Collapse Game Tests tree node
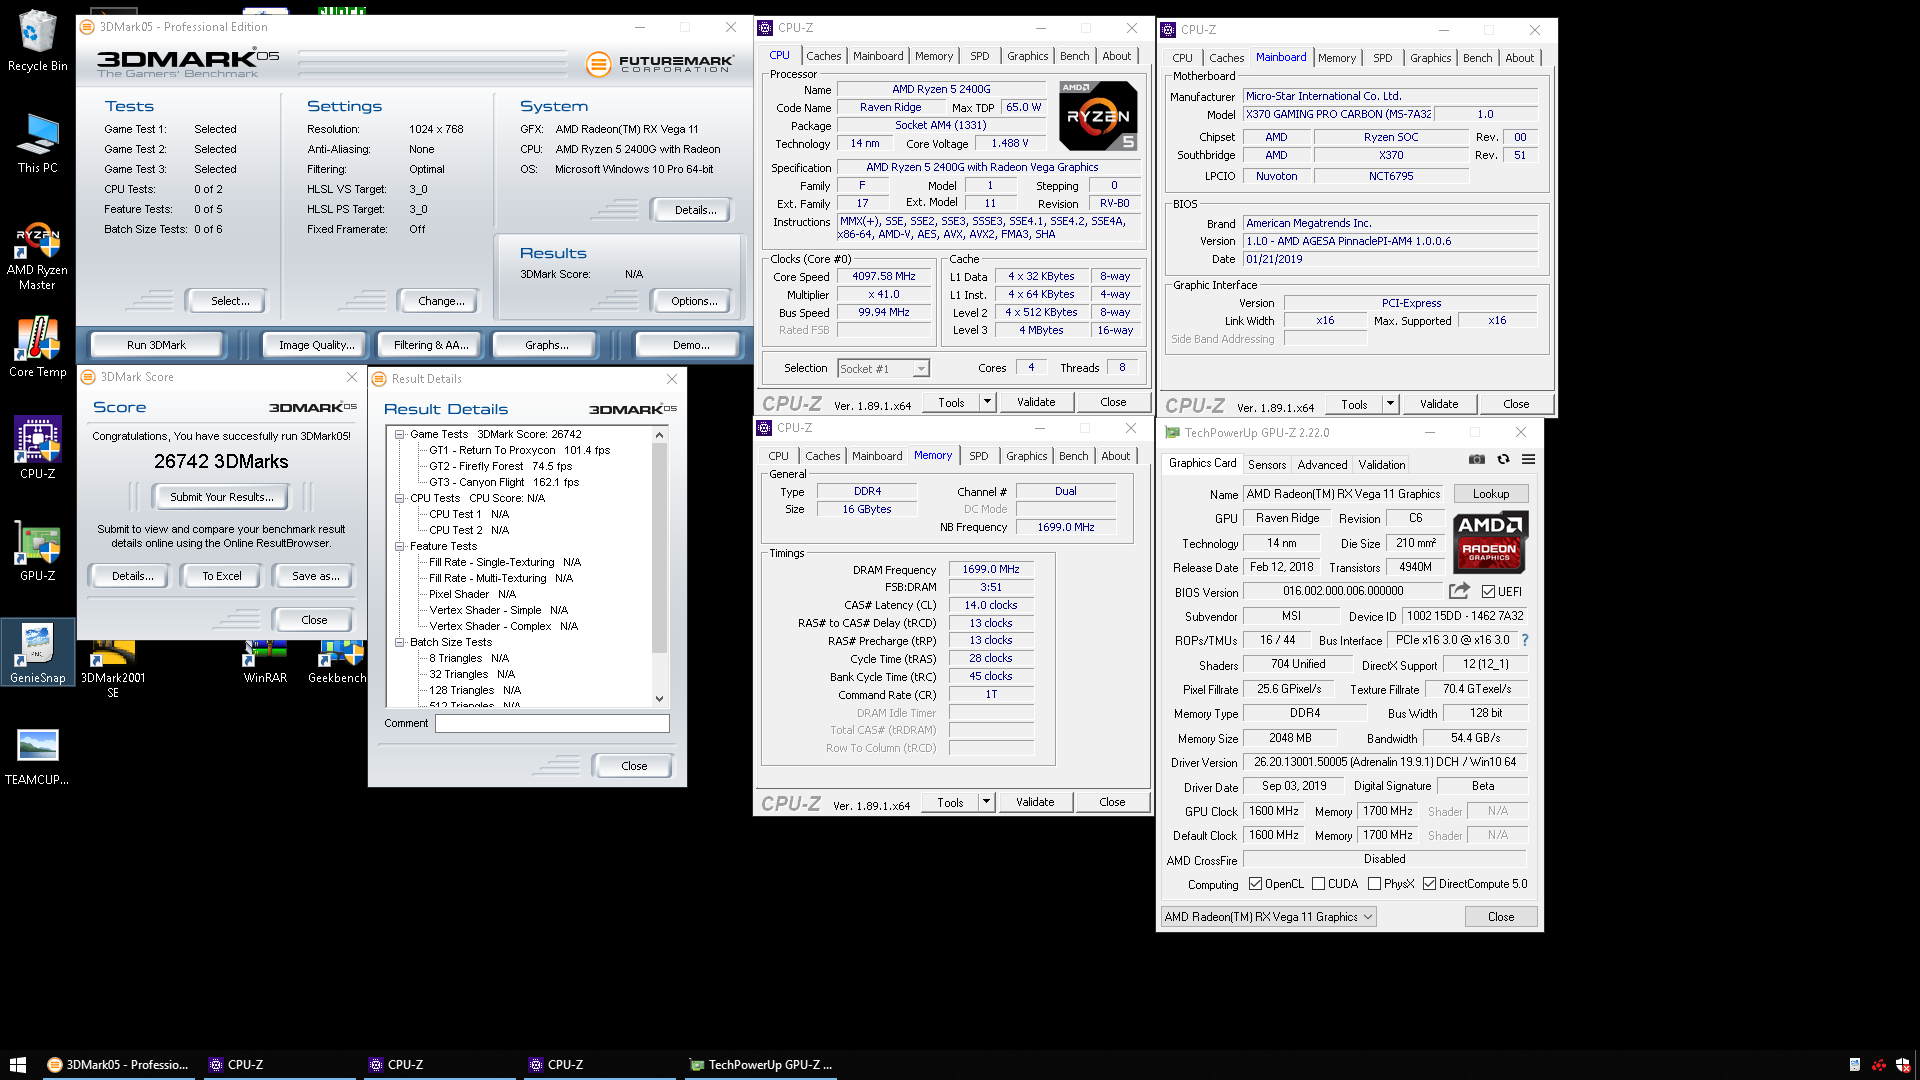The width and height of the screenshot is (1920, 1080). [399, 434]
